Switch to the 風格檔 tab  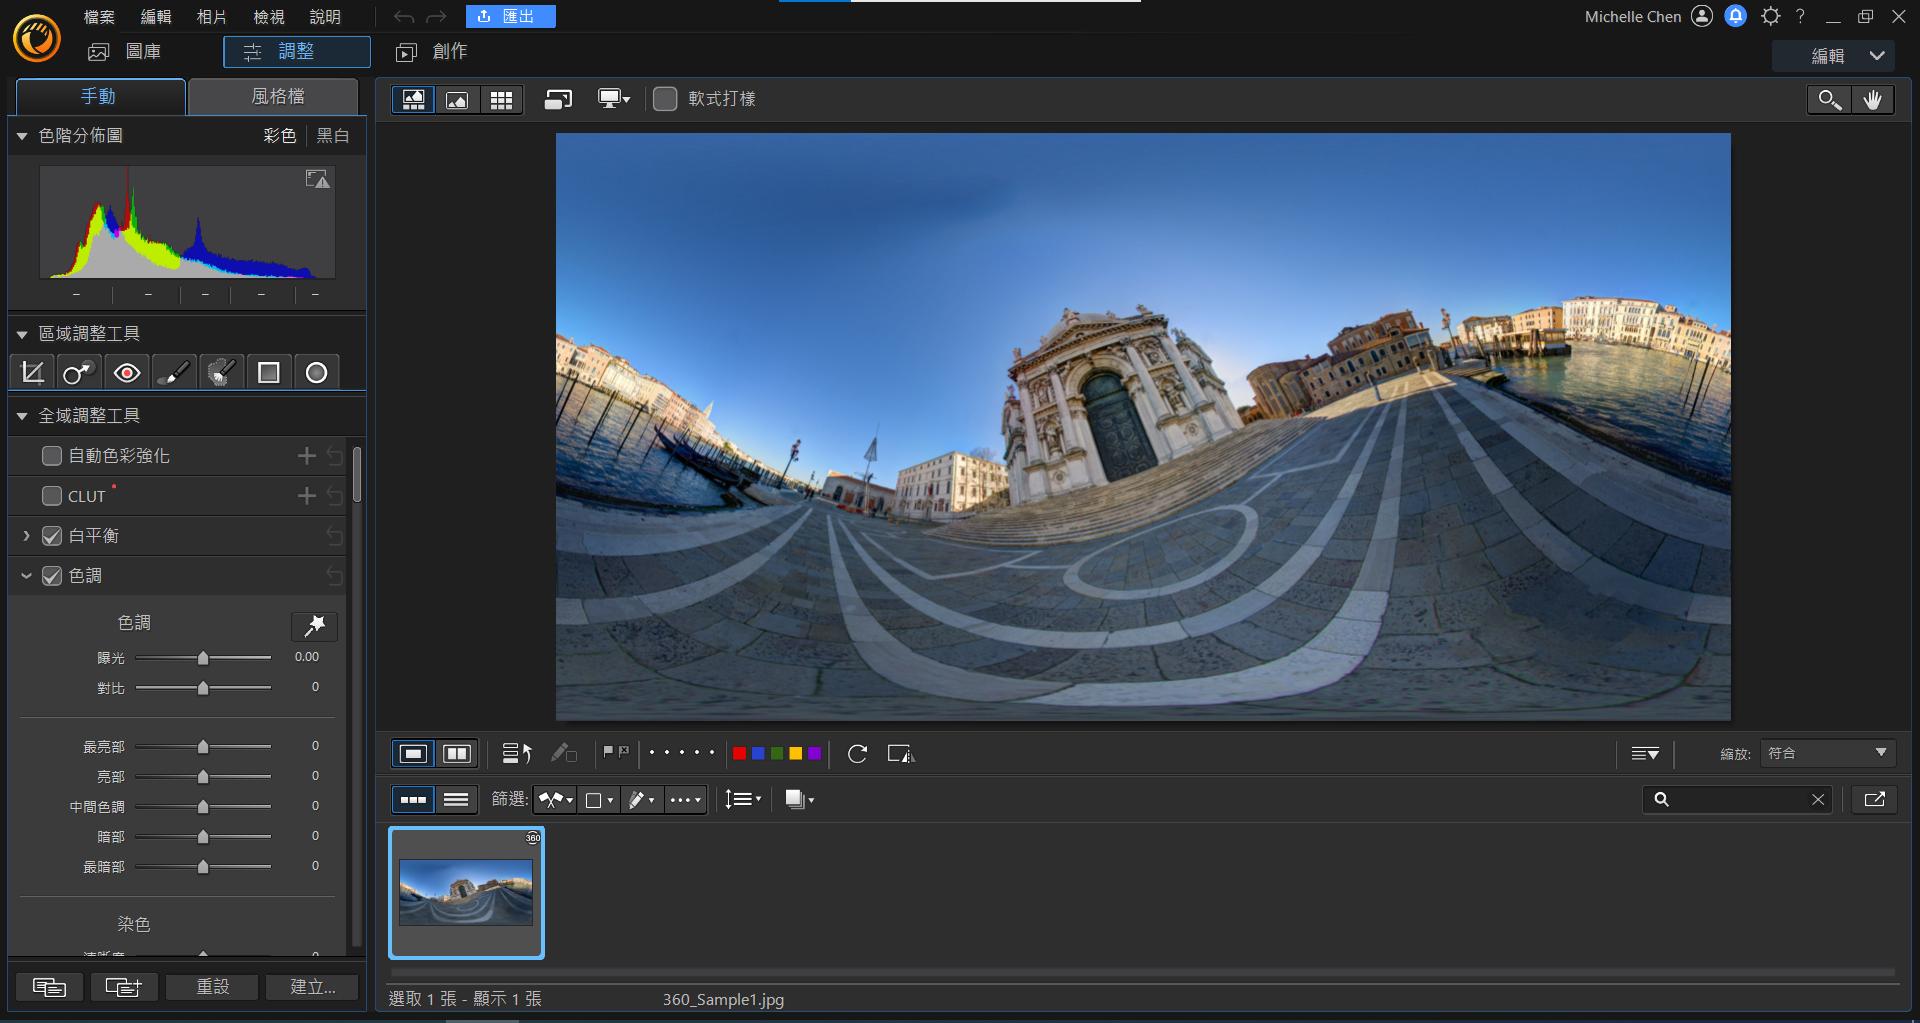276,96
